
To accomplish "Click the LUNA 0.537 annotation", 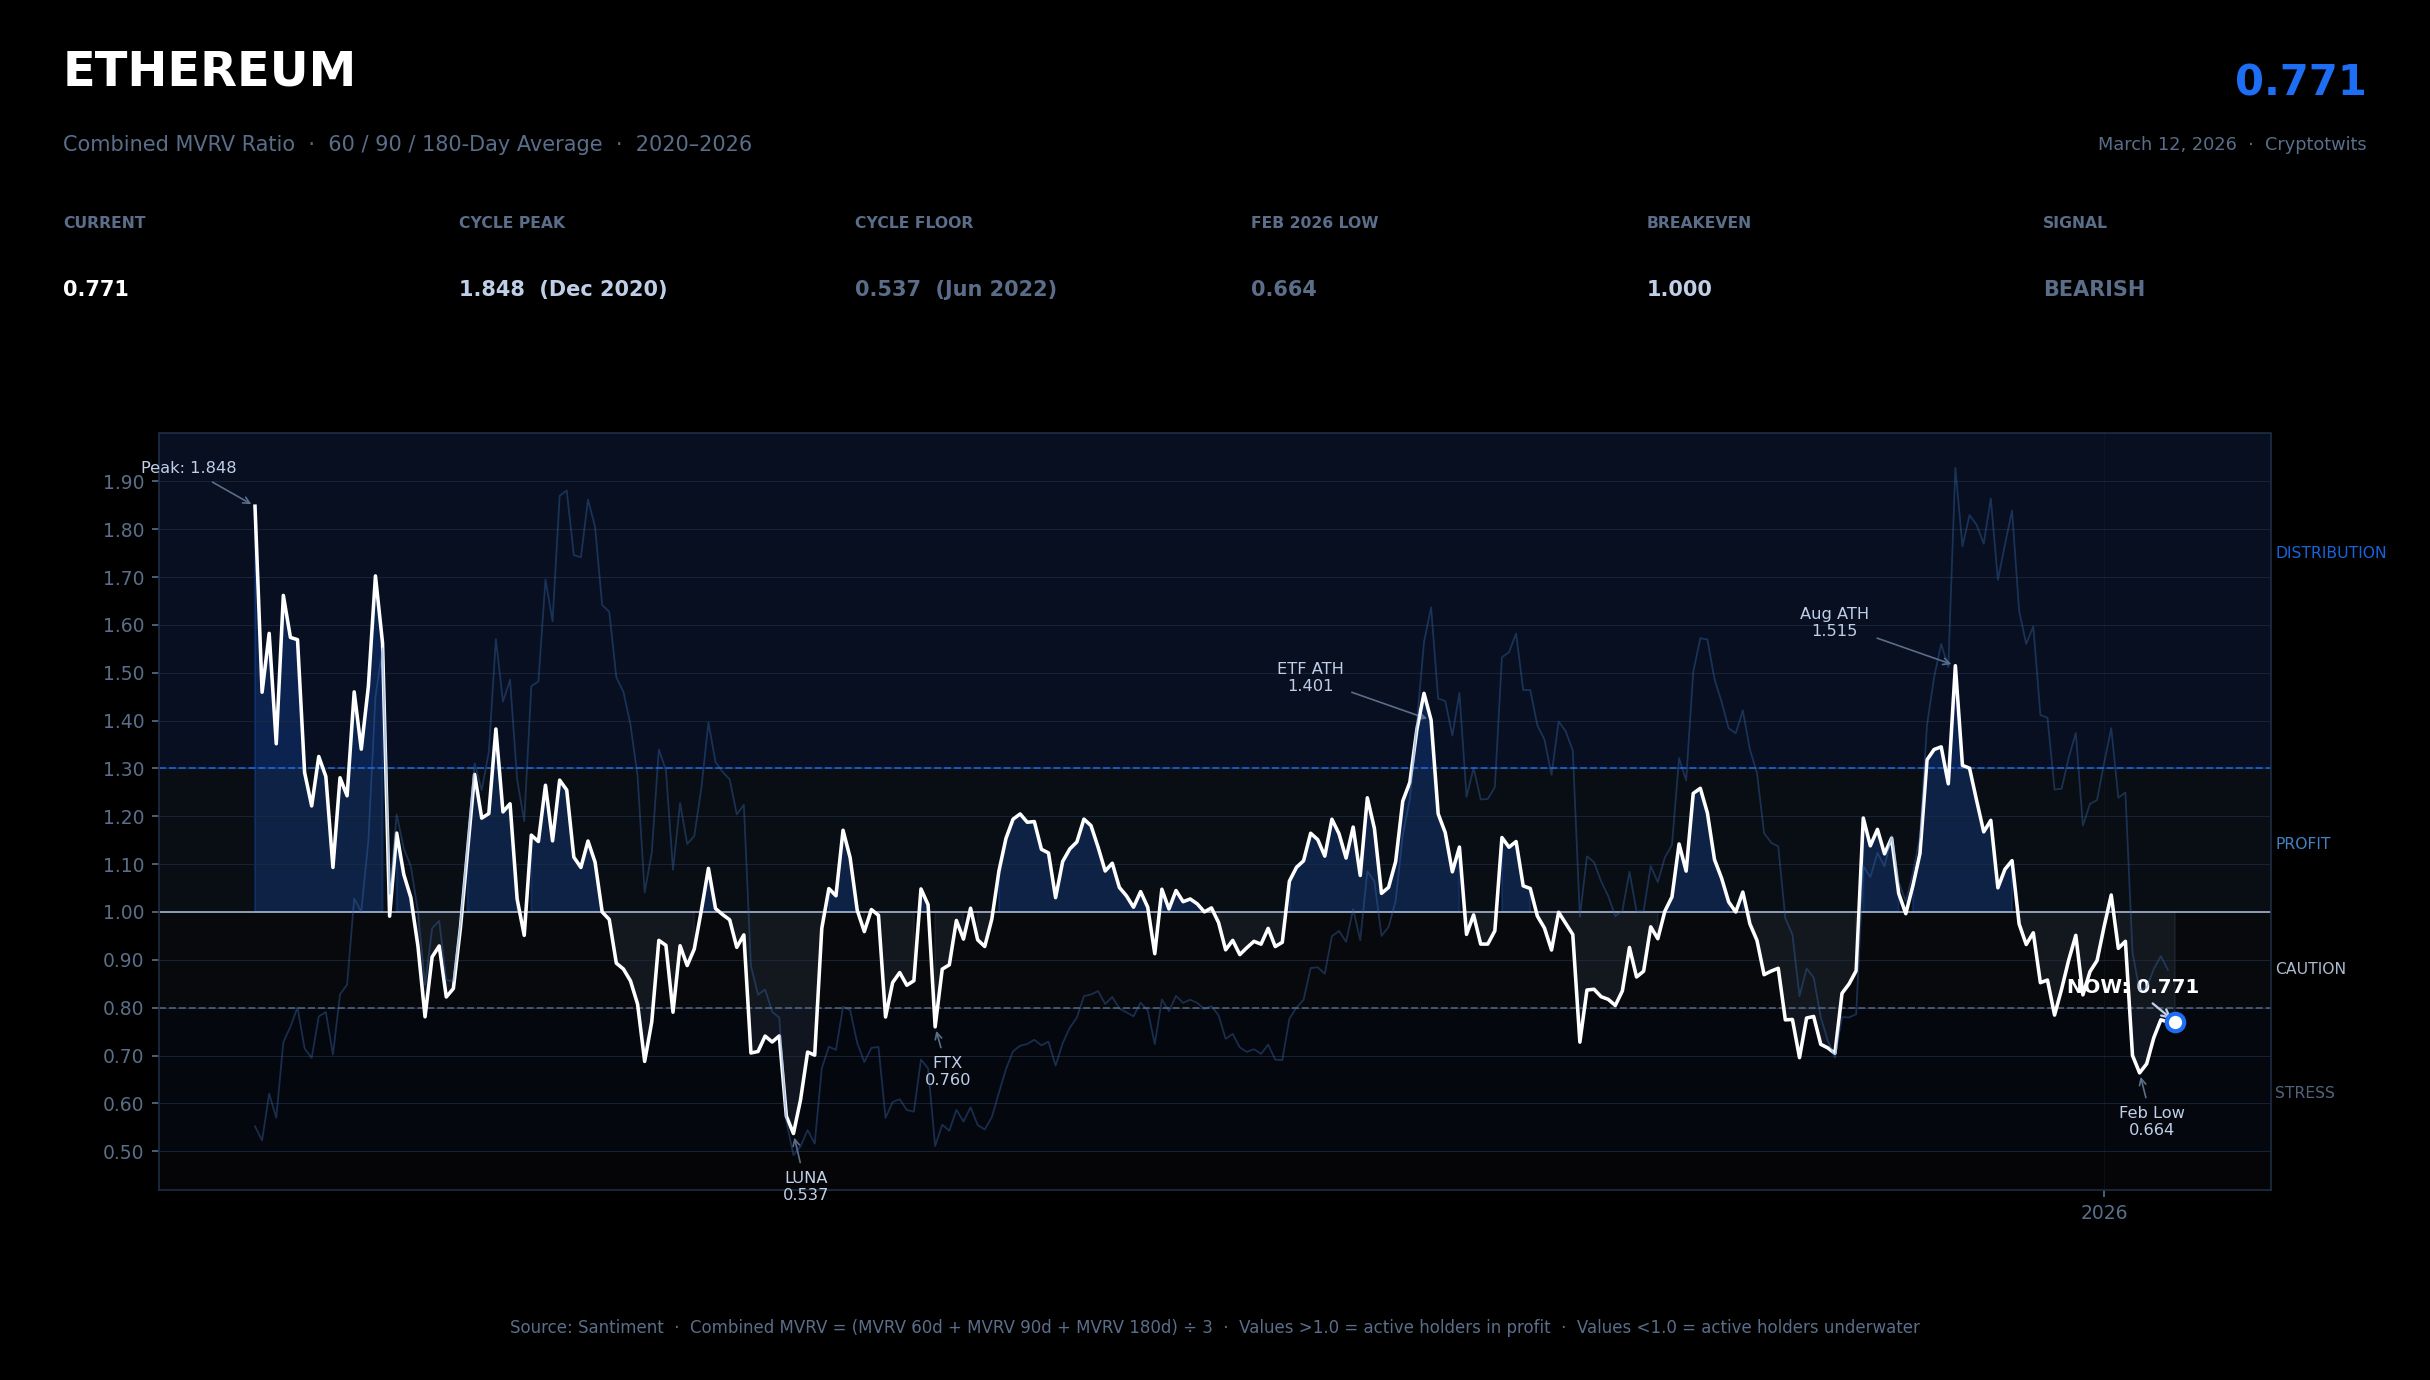I will click(x=805, y=1186).
